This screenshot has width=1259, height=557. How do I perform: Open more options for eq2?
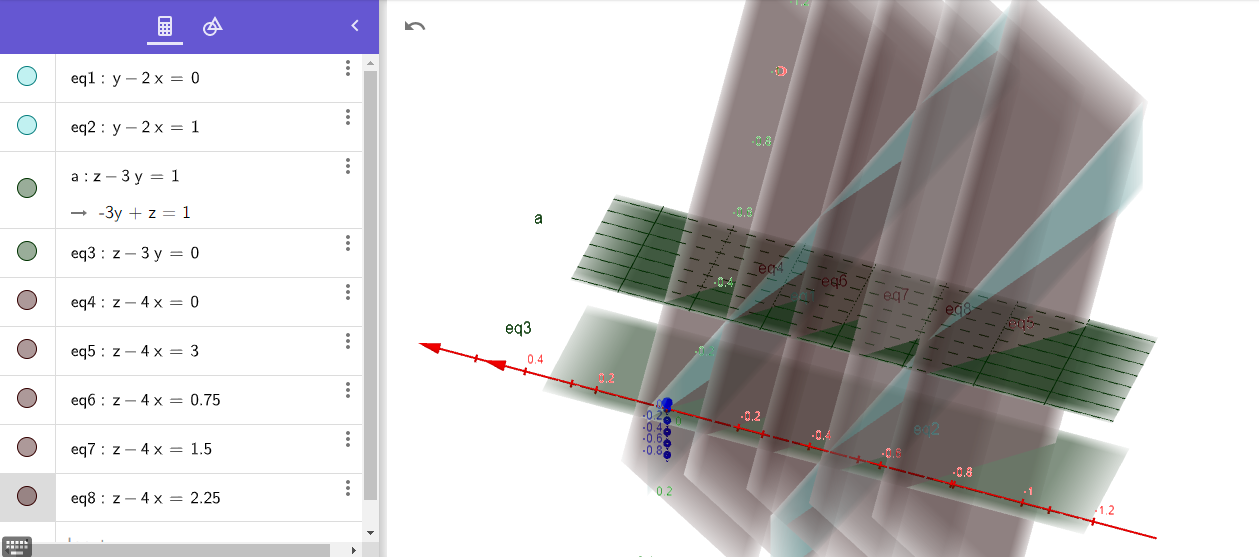347,117
